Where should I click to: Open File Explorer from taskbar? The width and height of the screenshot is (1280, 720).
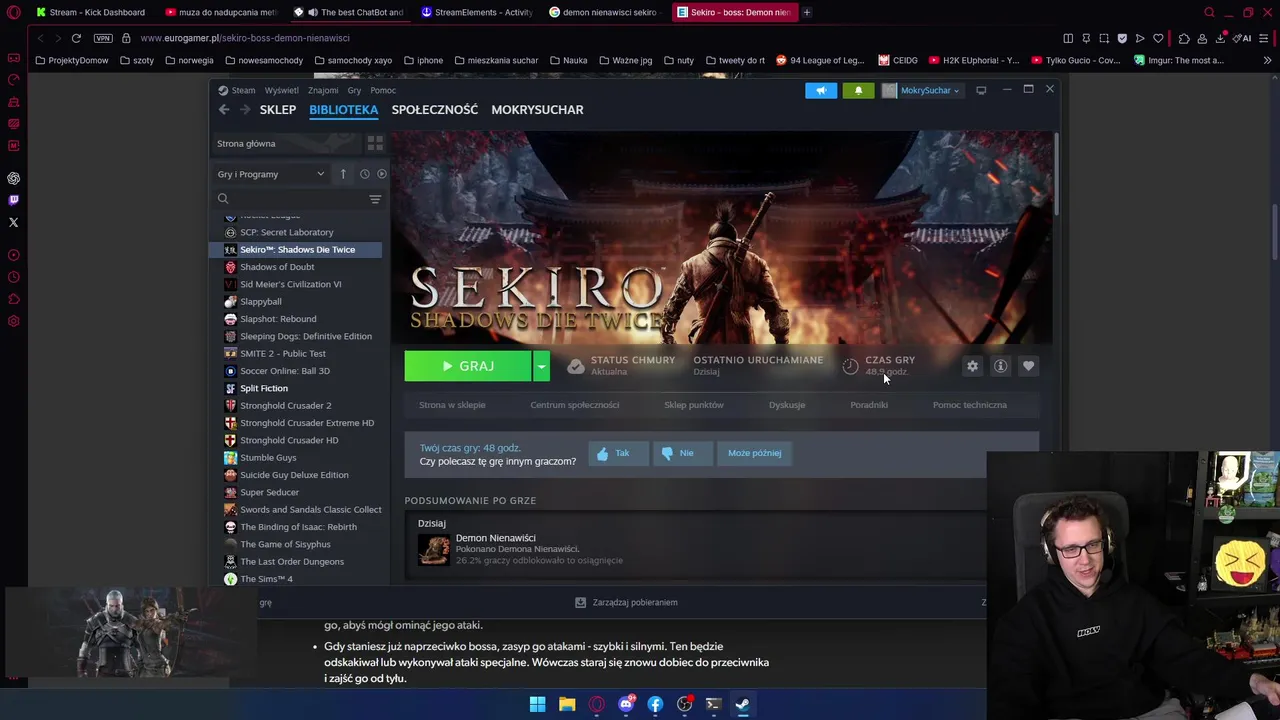click(567, 704)
